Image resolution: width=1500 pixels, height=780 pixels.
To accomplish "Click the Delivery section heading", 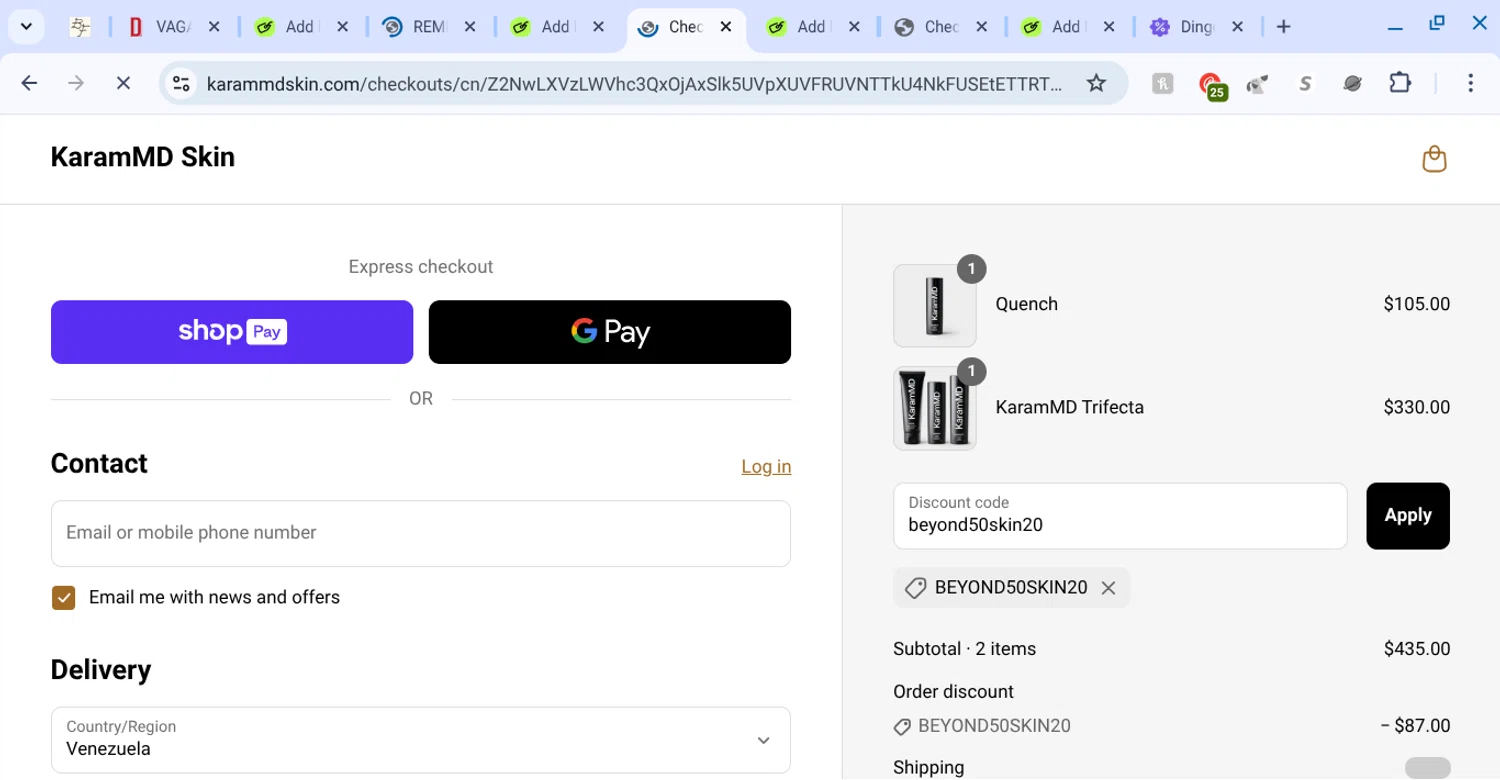I will click(x=101, y=670).
